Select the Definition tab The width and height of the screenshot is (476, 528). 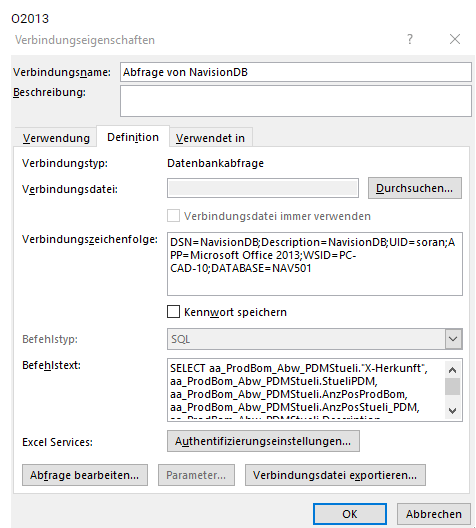(x=133, y=137)
